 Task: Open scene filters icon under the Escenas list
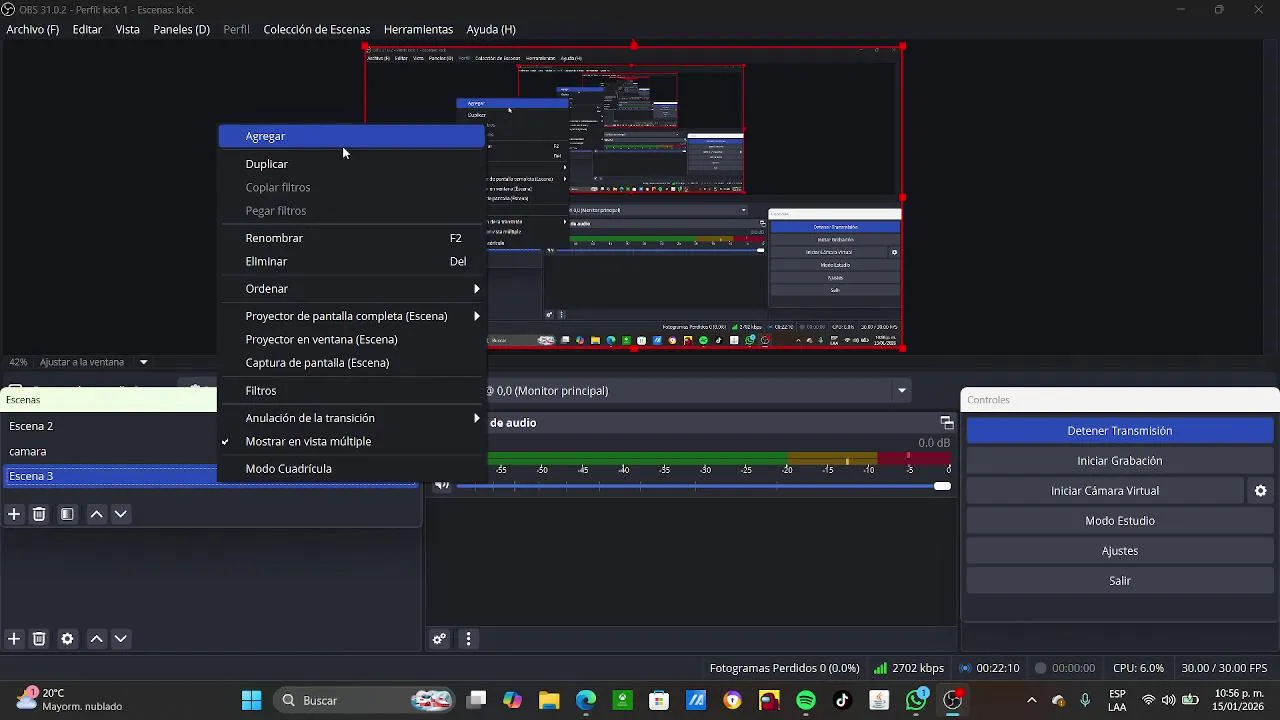[x=67, y=514]
